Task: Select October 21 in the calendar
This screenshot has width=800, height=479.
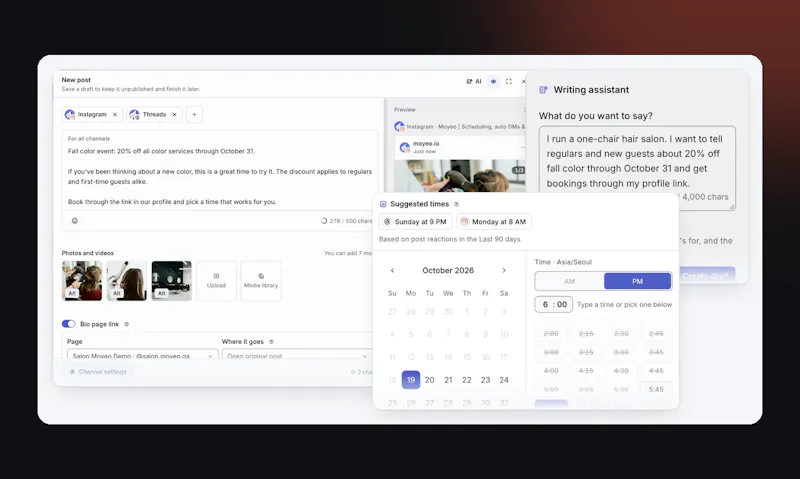Action: point(448,380)
